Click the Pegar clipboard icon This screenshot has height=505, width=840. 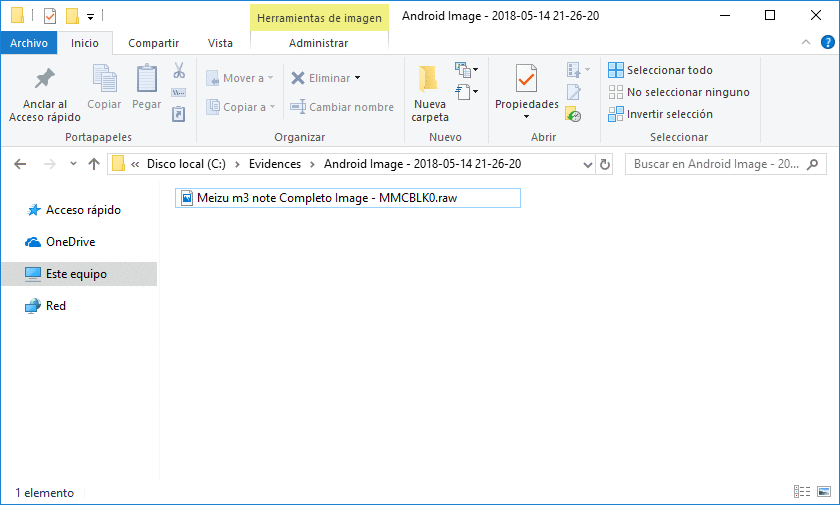point(146,80)
